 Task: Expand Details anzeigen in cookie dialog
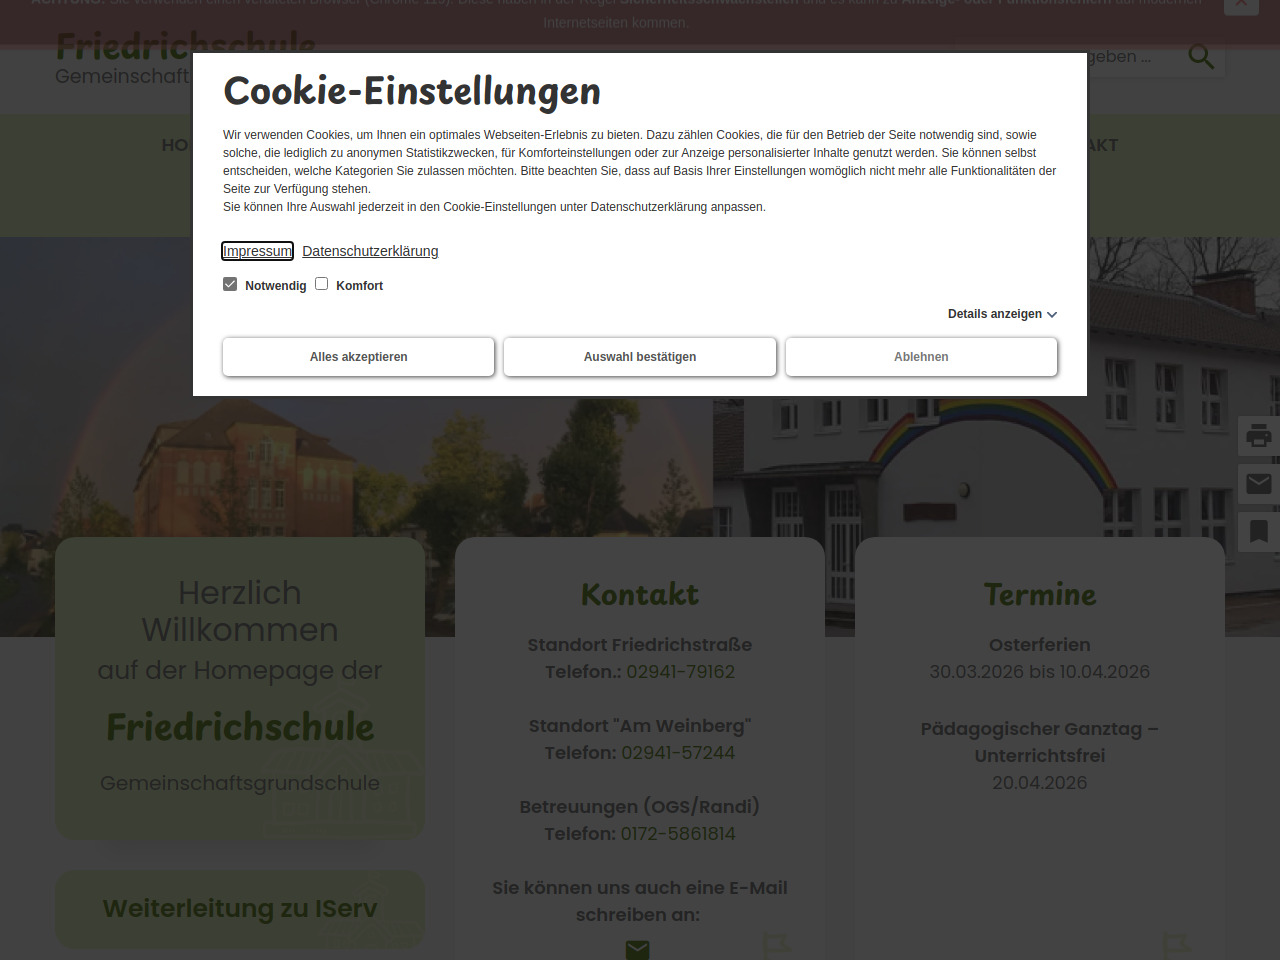[x=994, y=314]
